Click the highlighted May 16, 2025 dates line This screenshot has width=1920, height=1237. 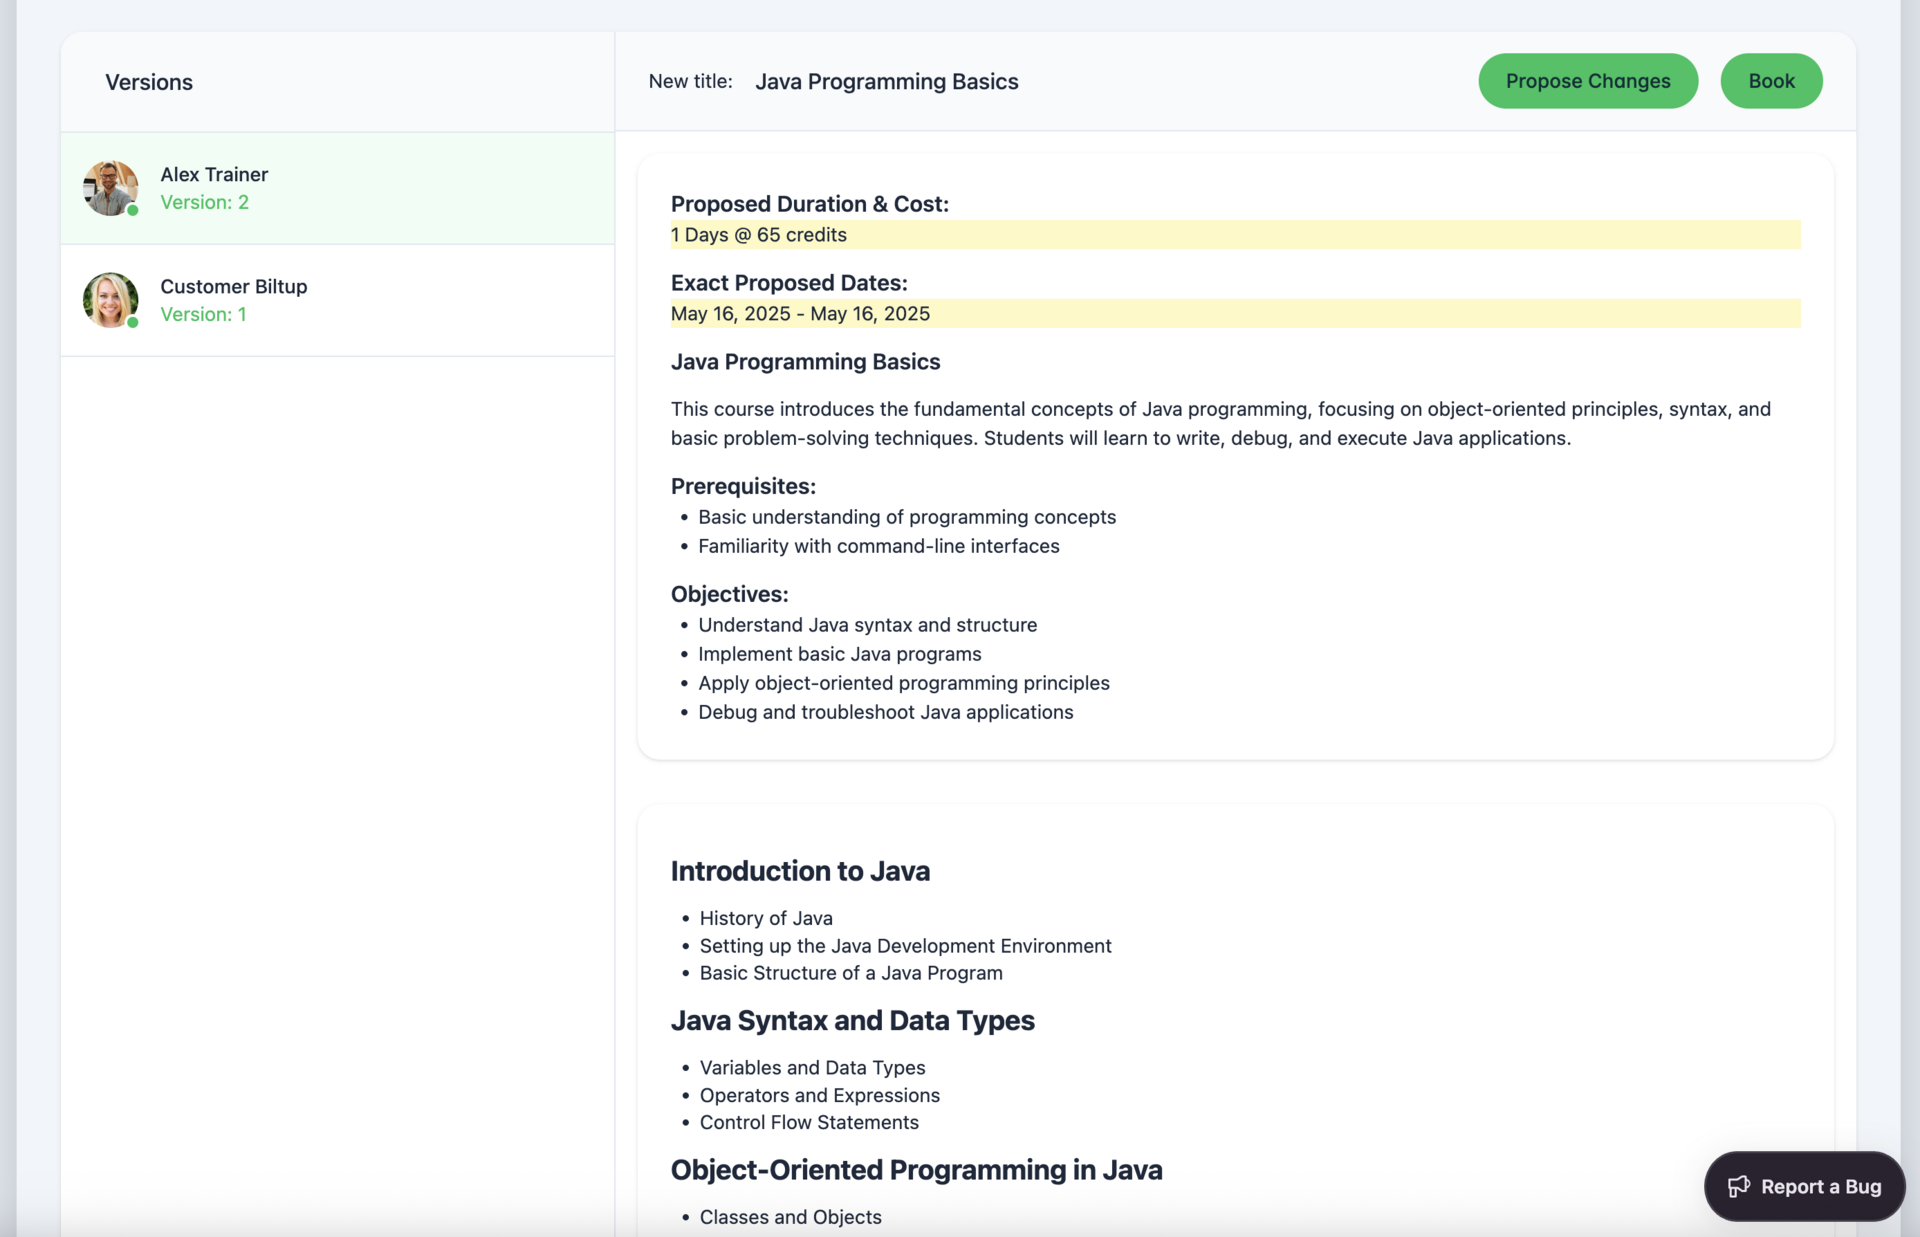tap(800, 314)
